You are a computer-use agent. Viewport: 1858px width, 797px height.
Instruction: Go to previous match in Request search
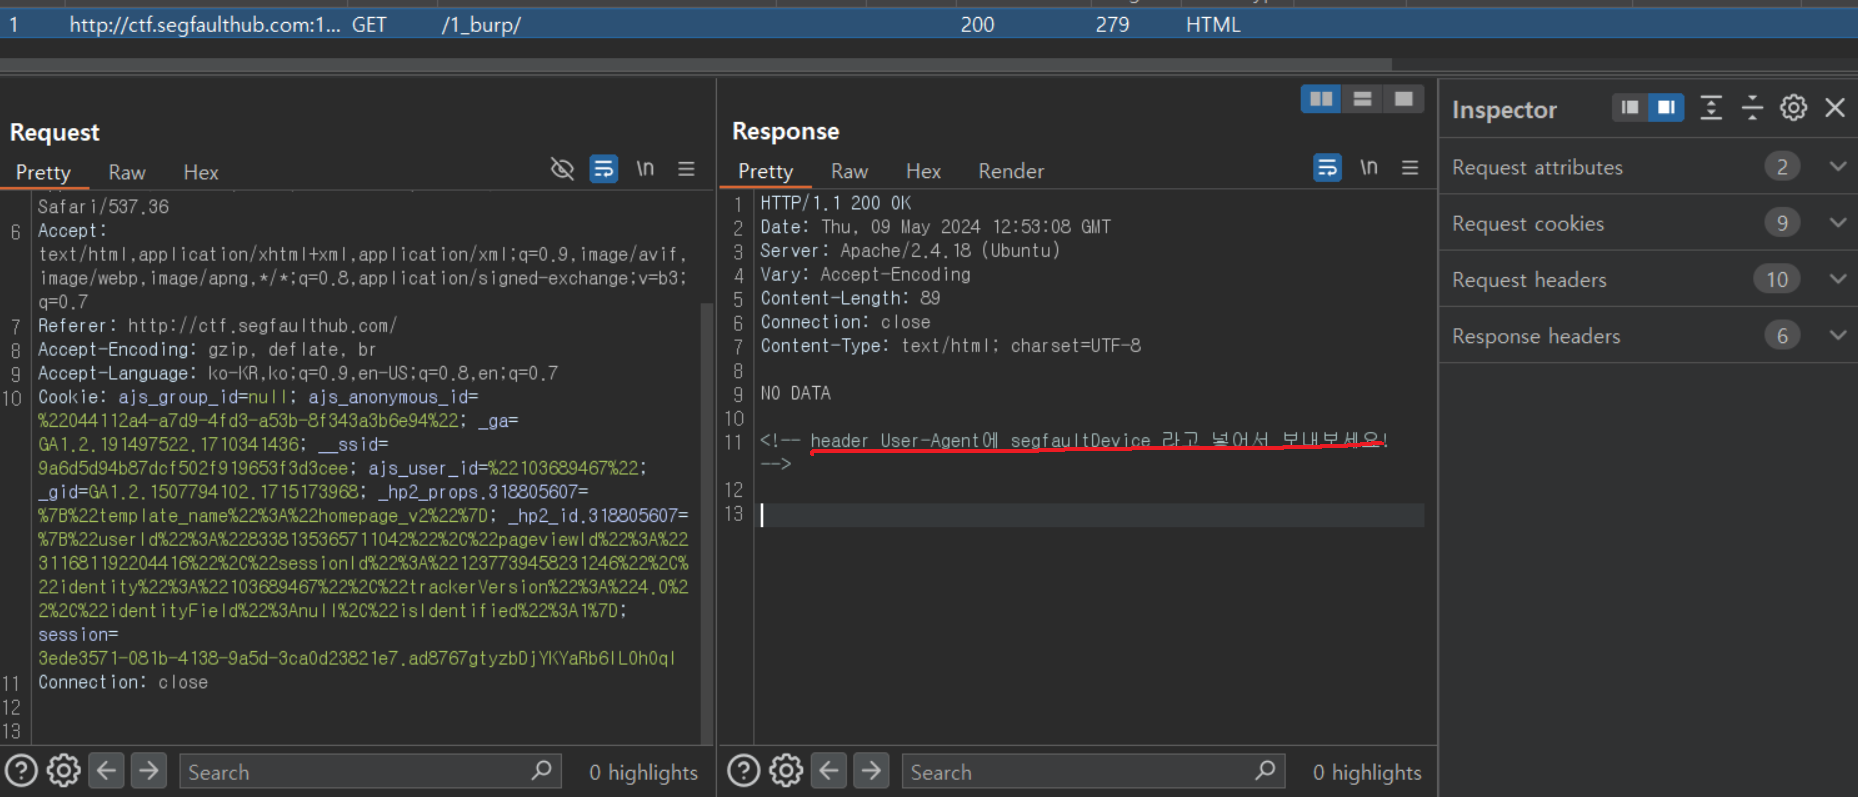pos(107,771)
